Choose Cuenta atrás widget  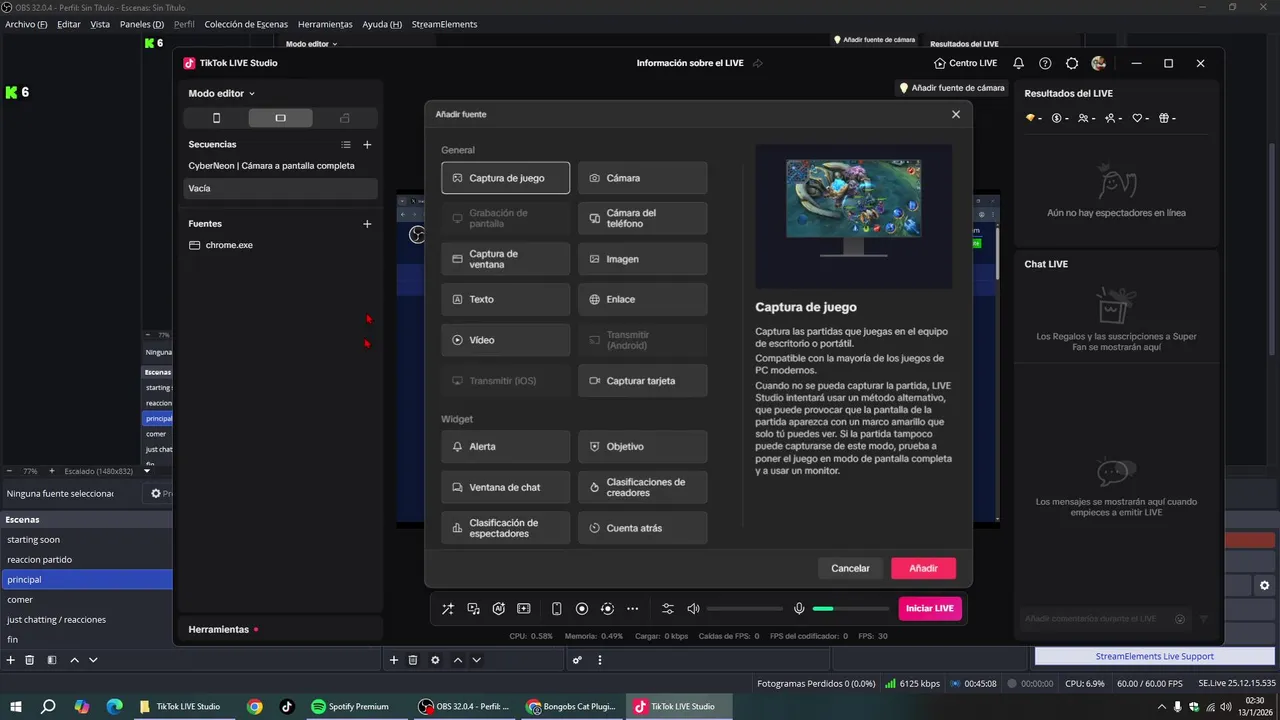point(643,528)
